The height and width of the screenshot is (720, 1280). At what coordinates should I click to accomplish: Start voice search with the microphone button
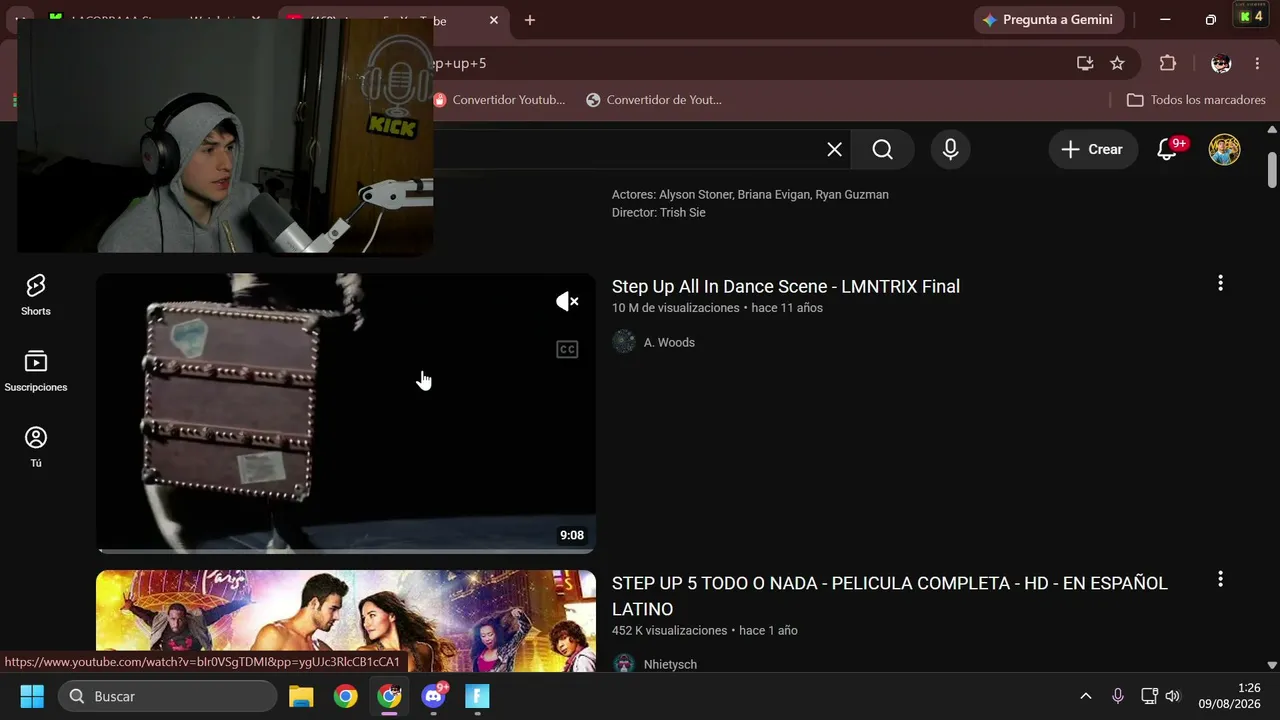click(x=950, y=149)
